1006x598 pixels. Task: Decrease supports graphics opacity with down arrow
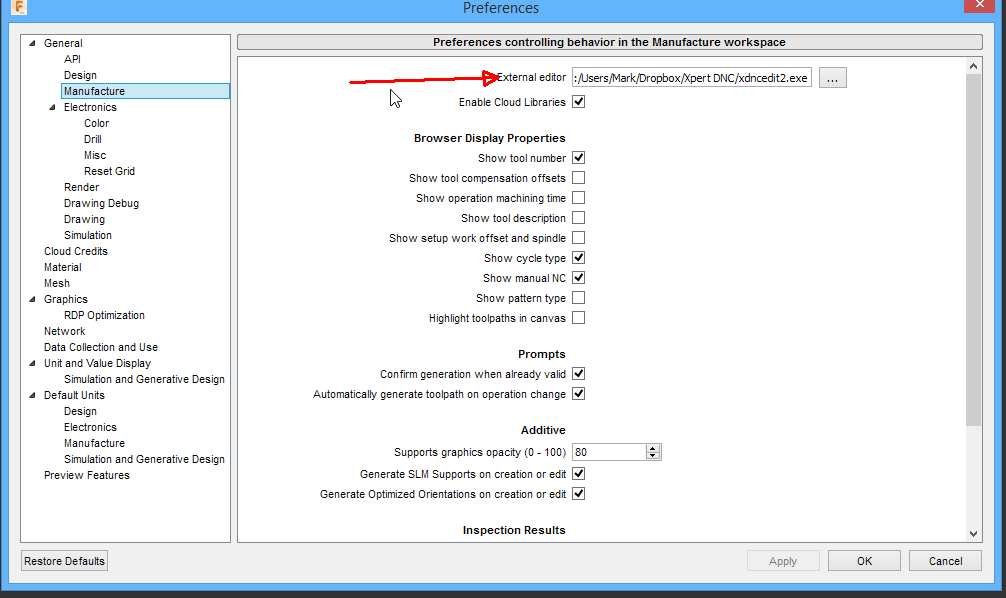(x=653, y=456)
